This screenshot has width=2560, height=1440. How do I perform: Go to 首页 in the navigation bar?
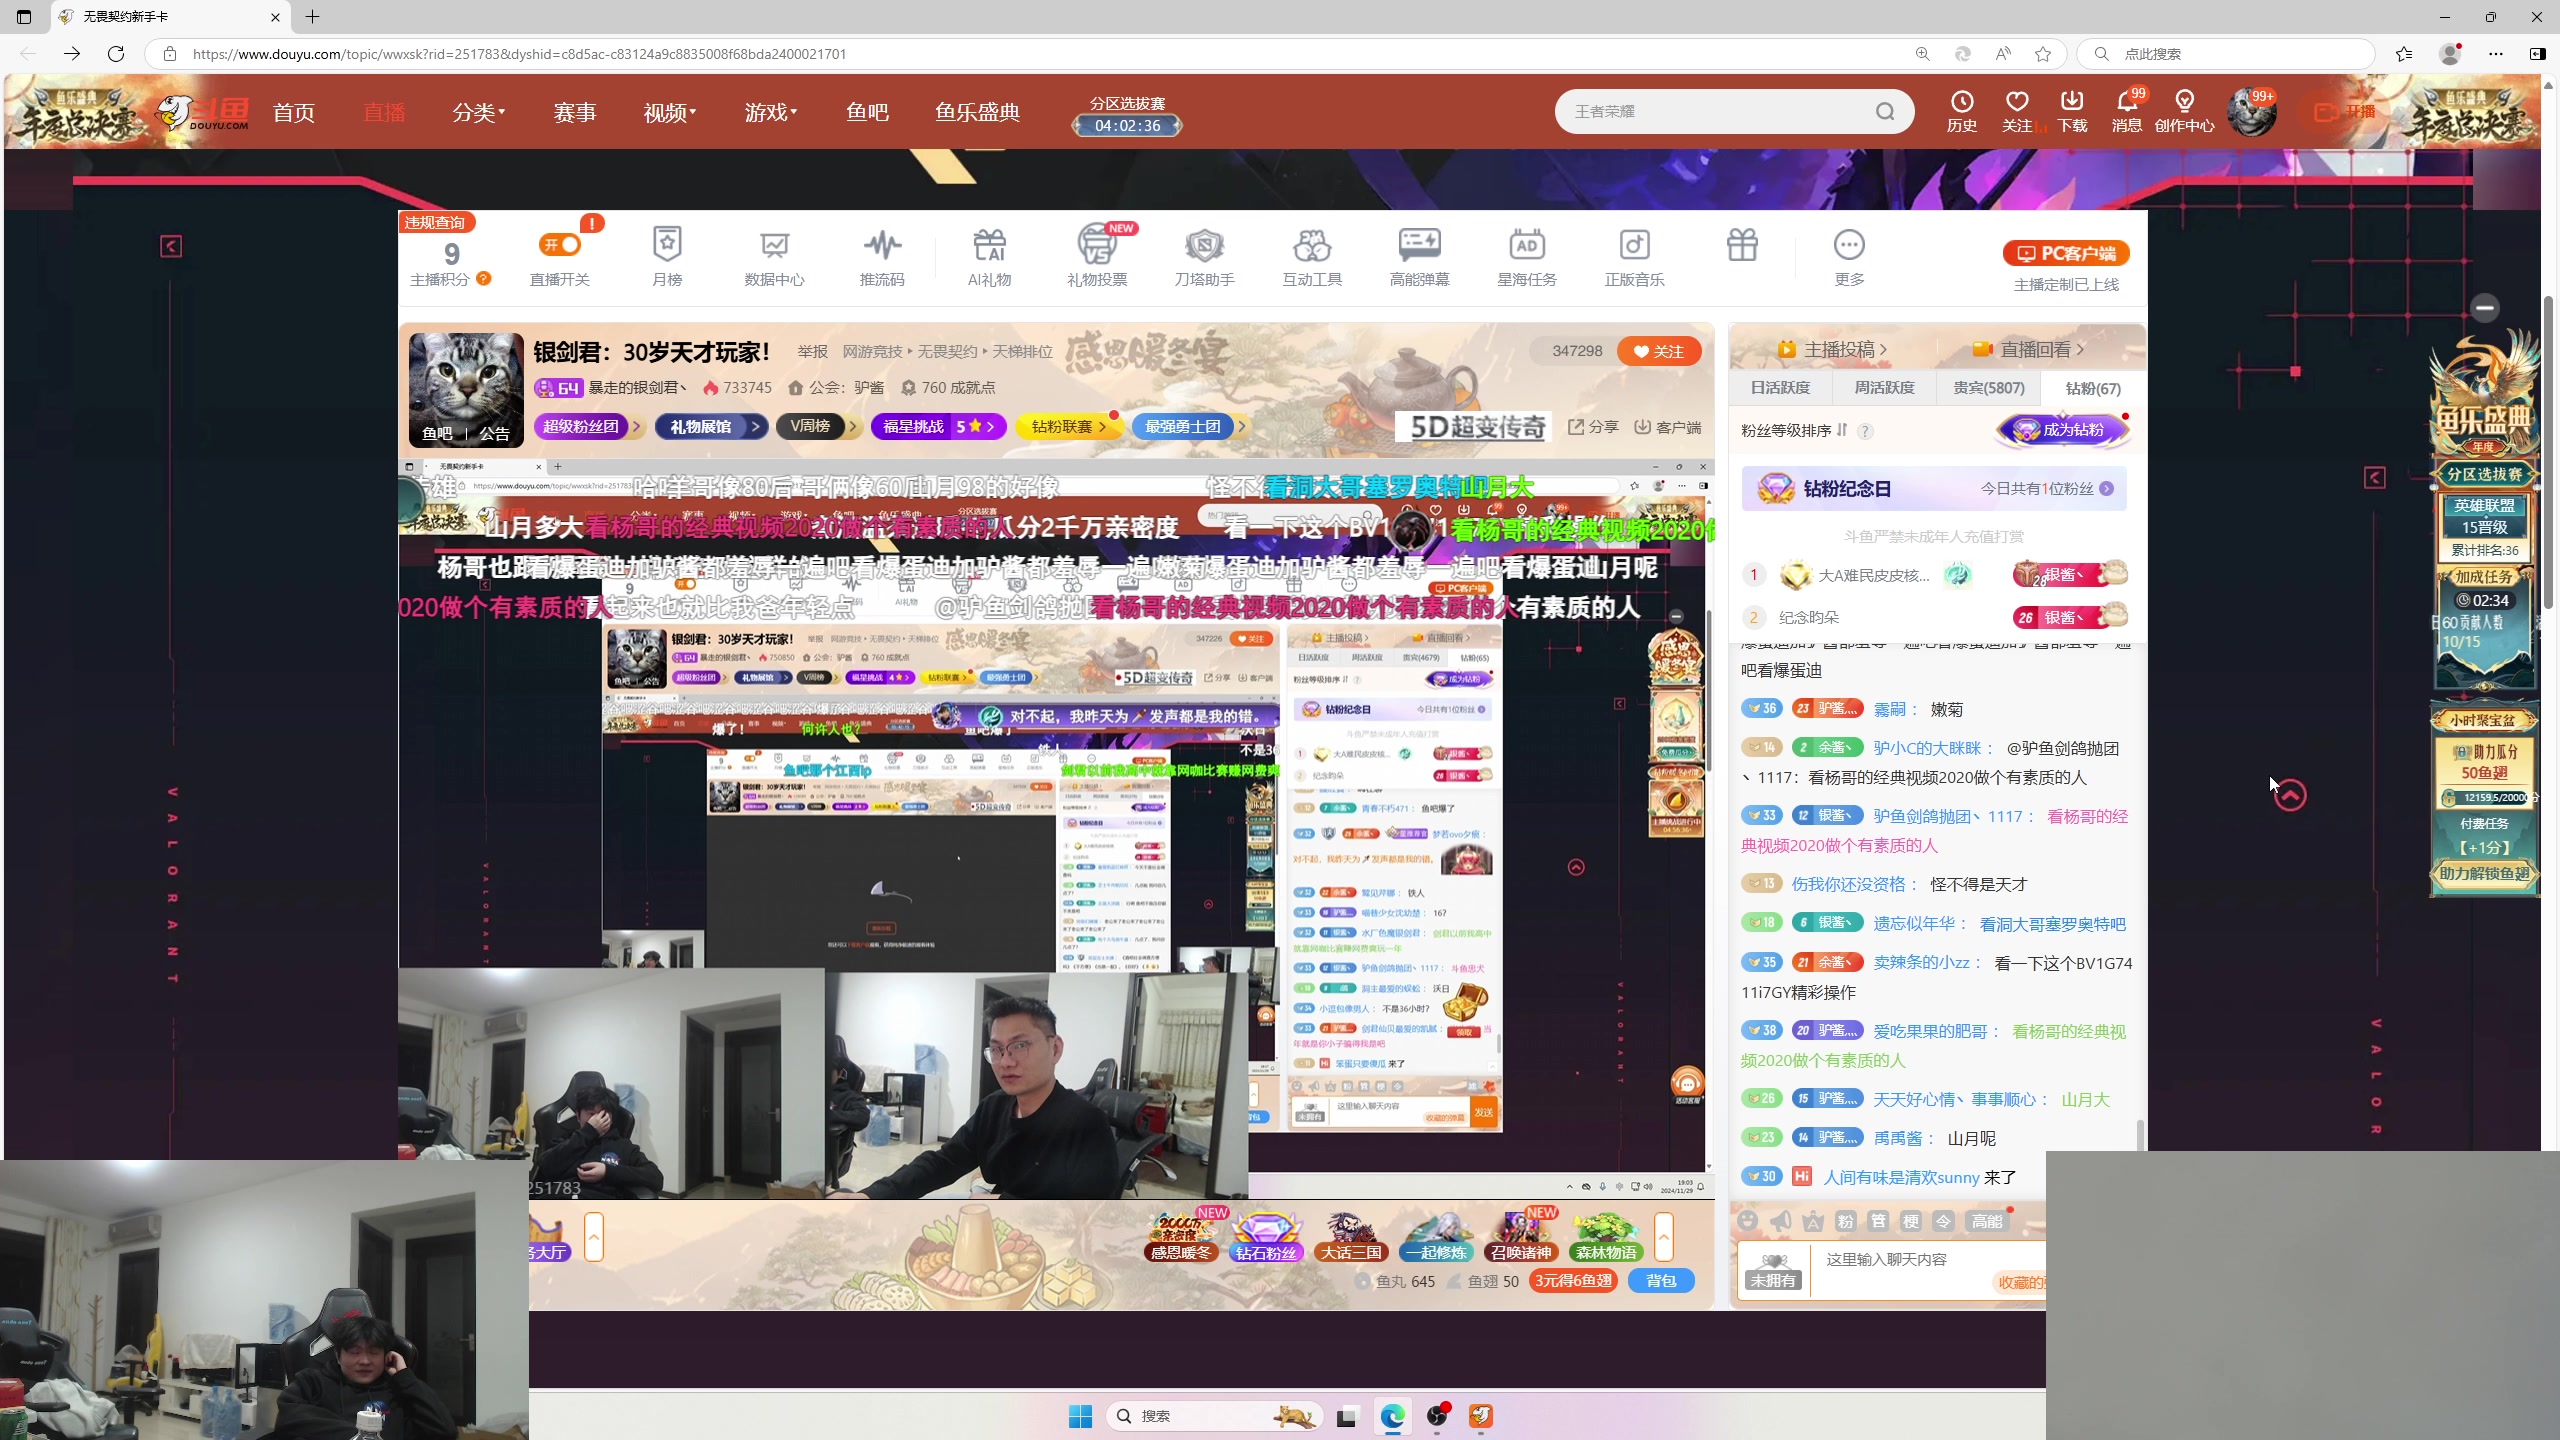pyautogui.click(x=294, y=112)
